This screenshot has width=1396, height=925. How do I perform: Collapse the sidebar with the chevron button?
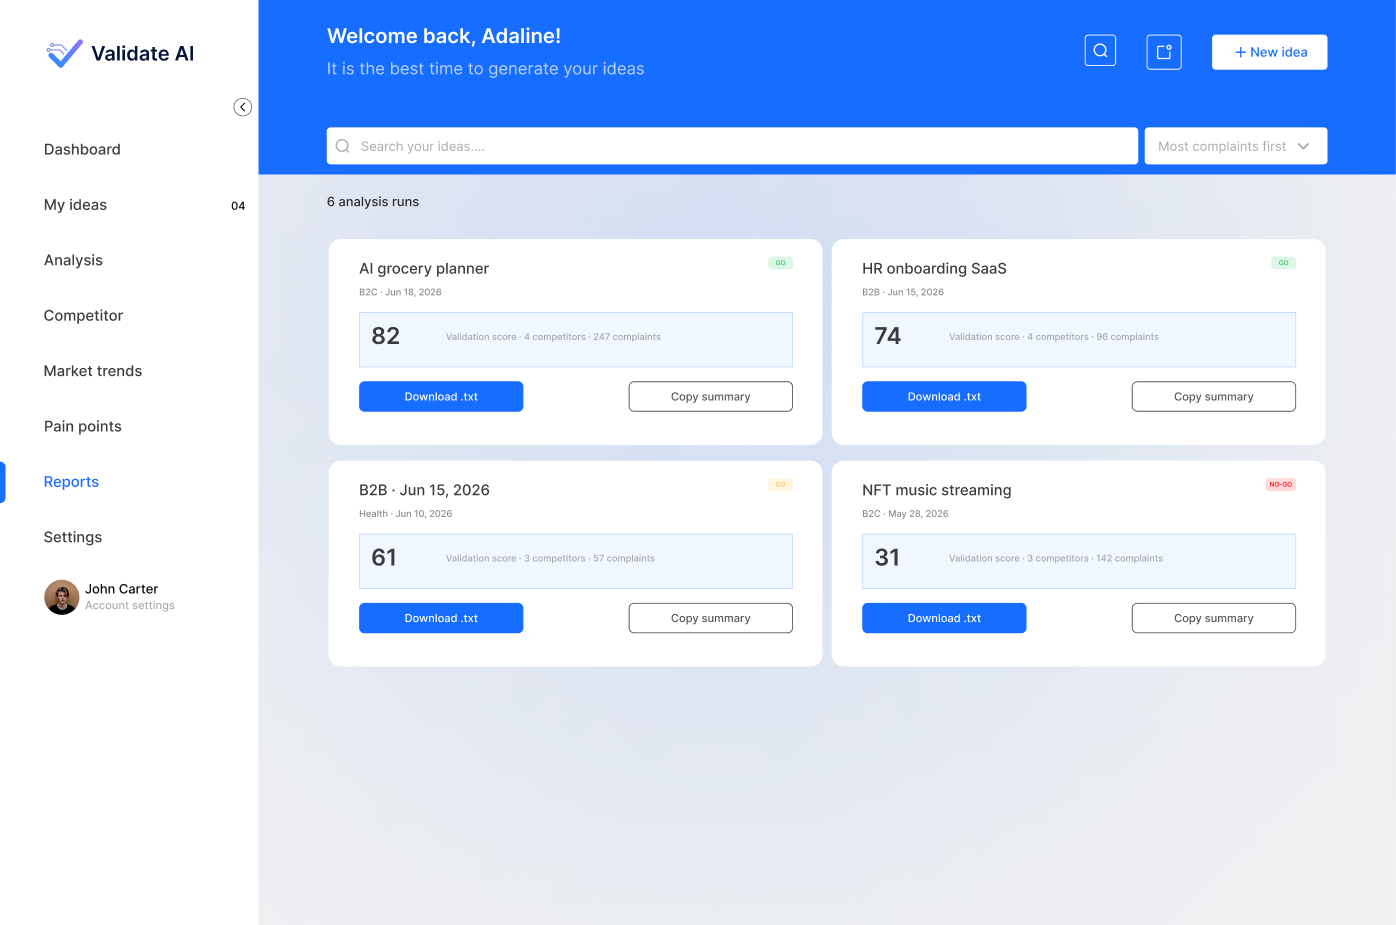click(x=242, y=107)
